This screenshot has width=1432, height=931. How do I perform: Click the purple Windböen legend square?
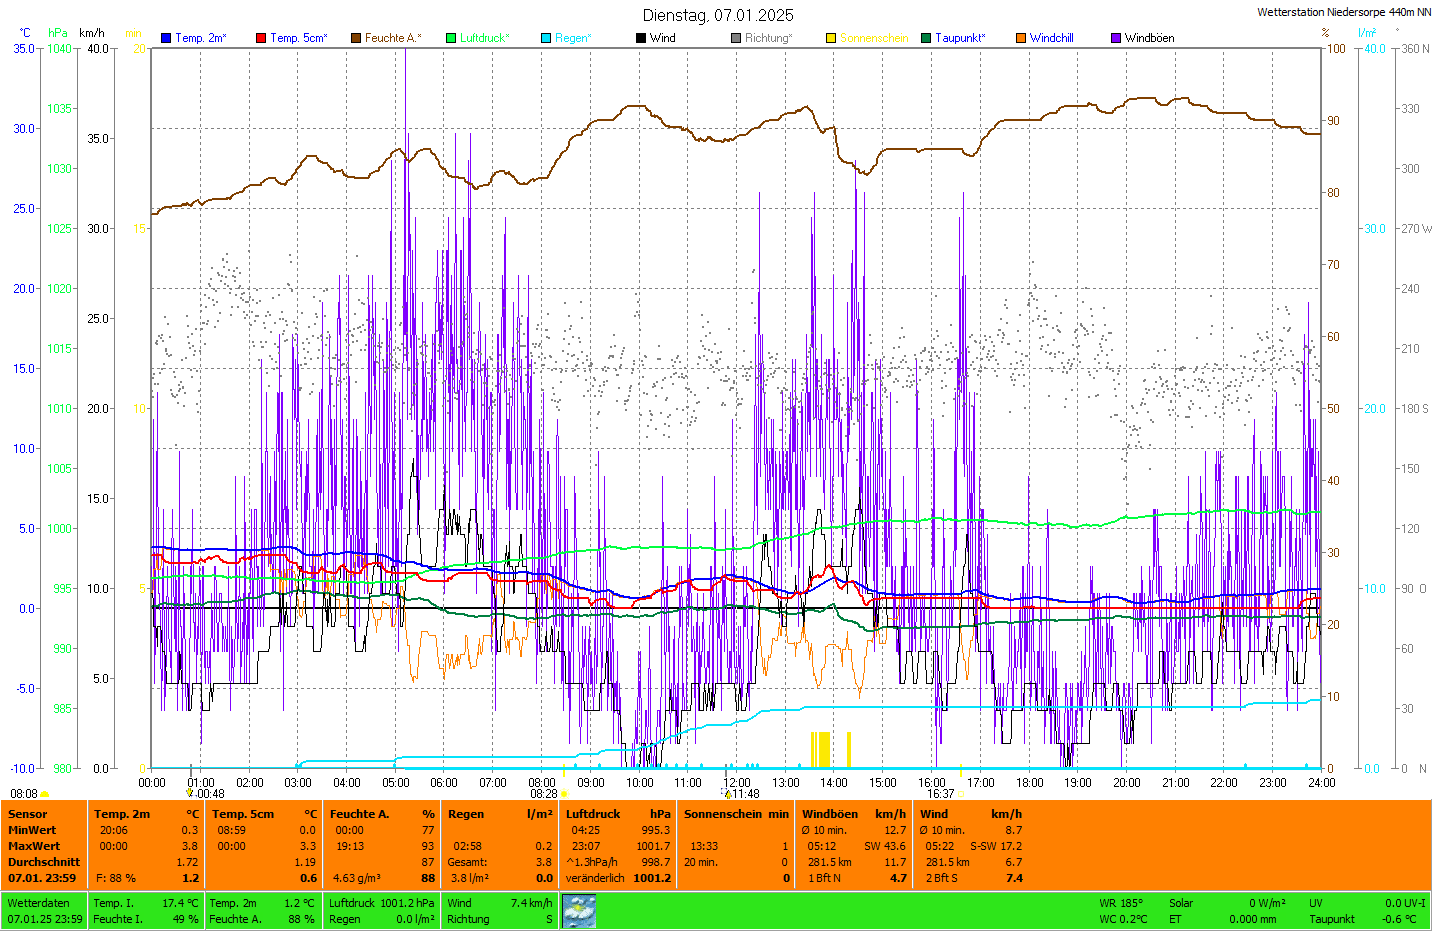(1116, 38)
